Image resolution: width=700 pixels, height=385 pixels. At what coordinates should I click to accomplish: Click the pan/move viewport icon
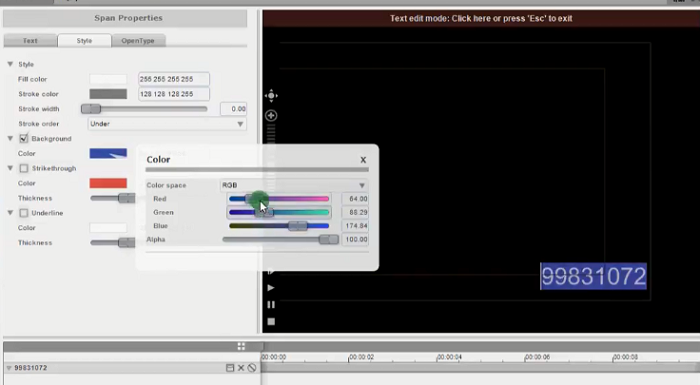tap(271, 96)
